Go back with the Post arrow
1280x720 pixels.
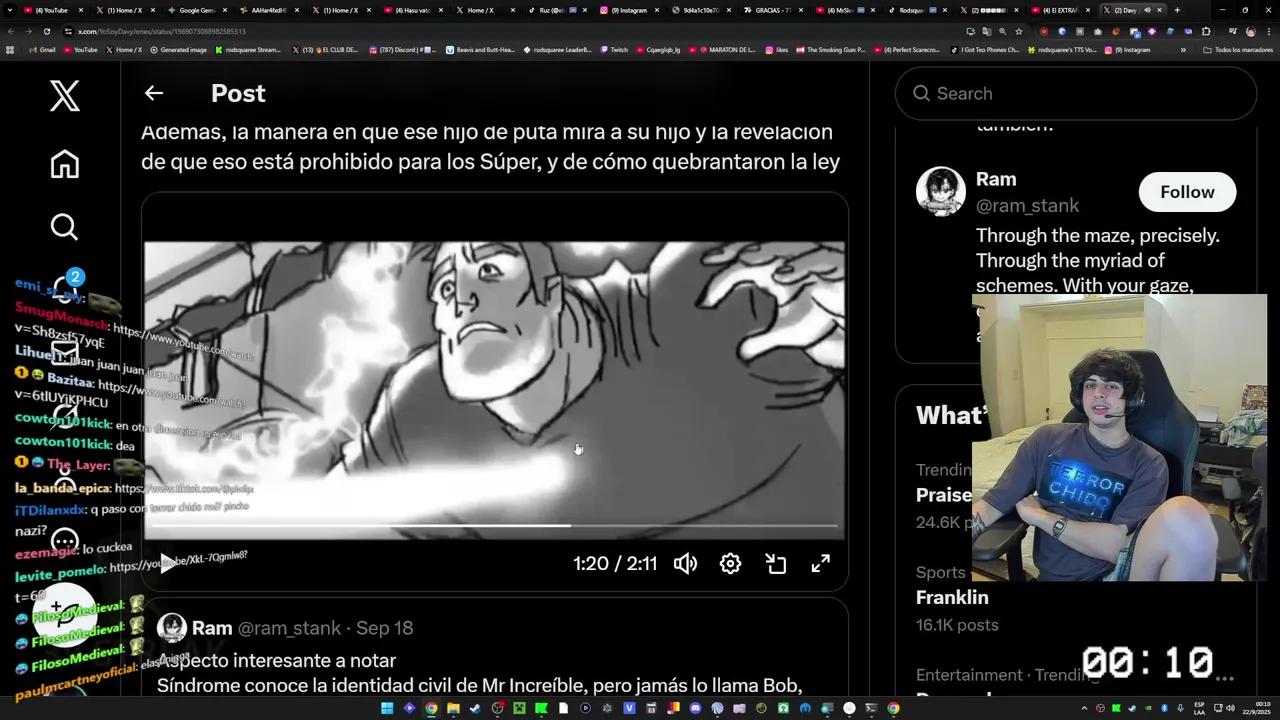pos(153,93)
